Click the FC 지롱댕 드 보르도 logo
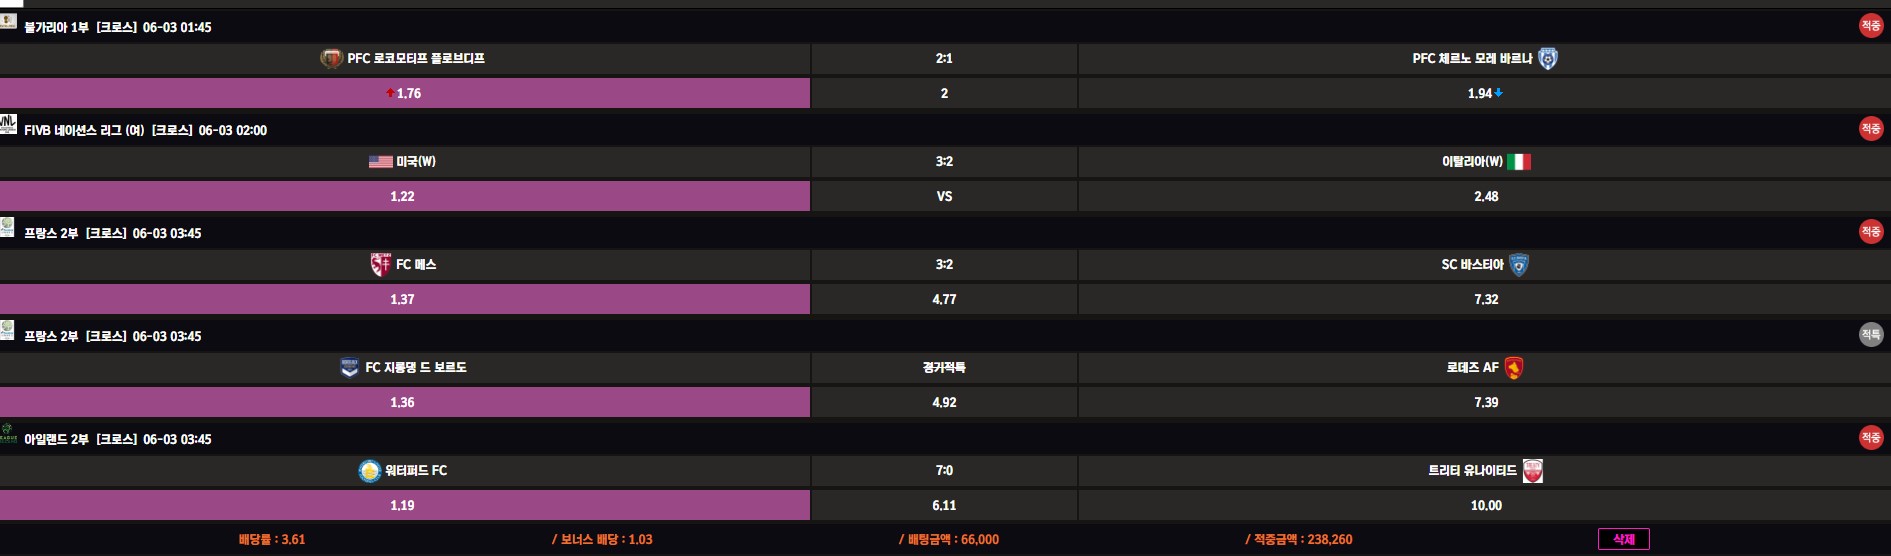The image size is (1891, 556). coord(349,368)
